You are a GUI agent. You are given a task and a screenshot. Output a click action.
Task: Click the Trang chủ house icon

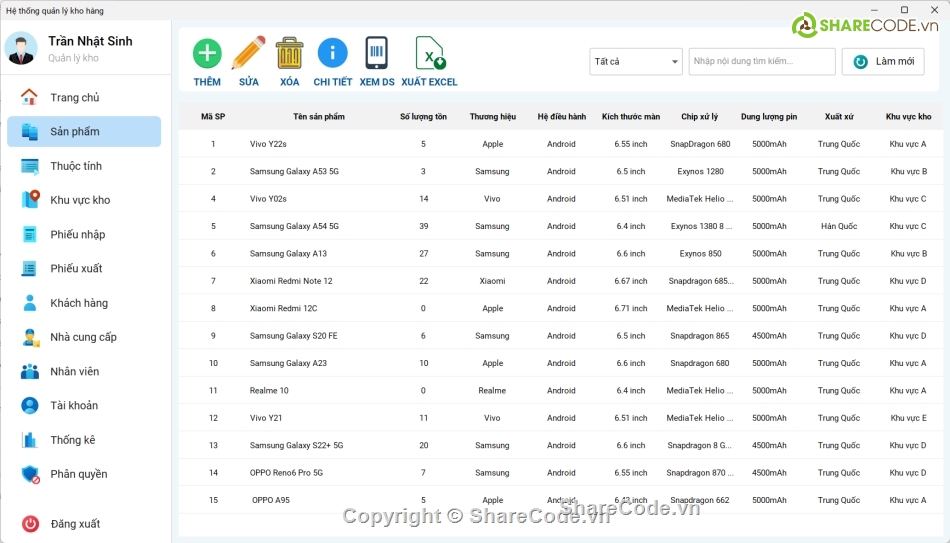pos(29,97)
